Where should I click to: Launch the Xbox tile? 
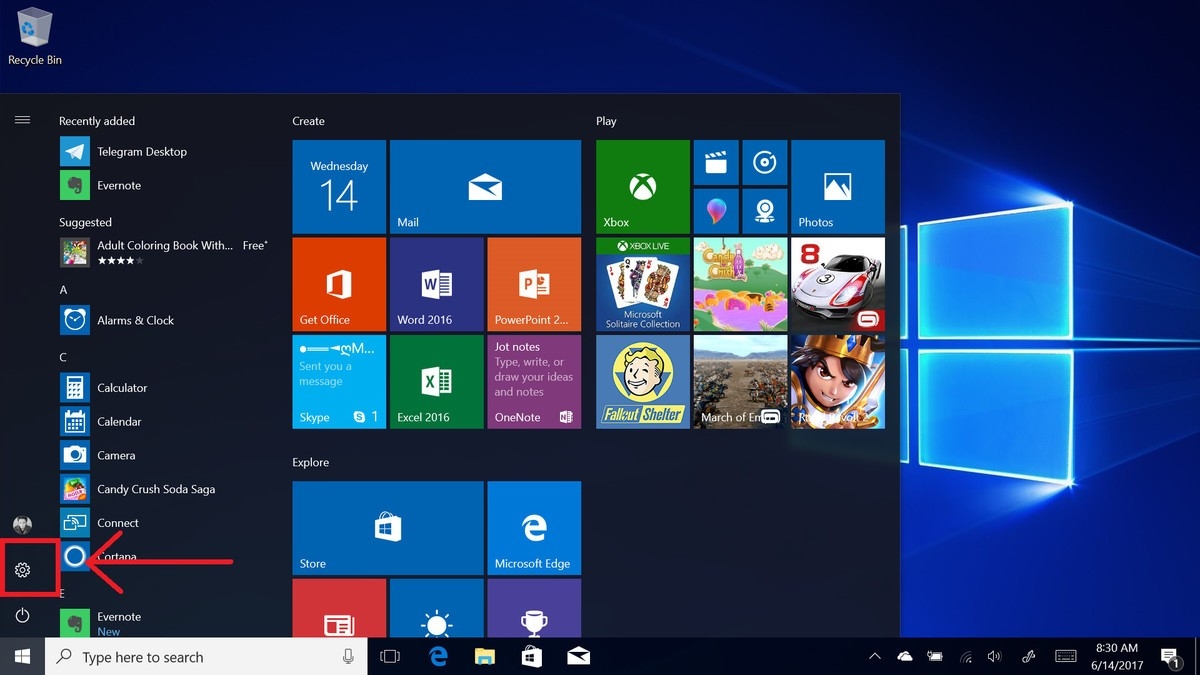(641, 186)
